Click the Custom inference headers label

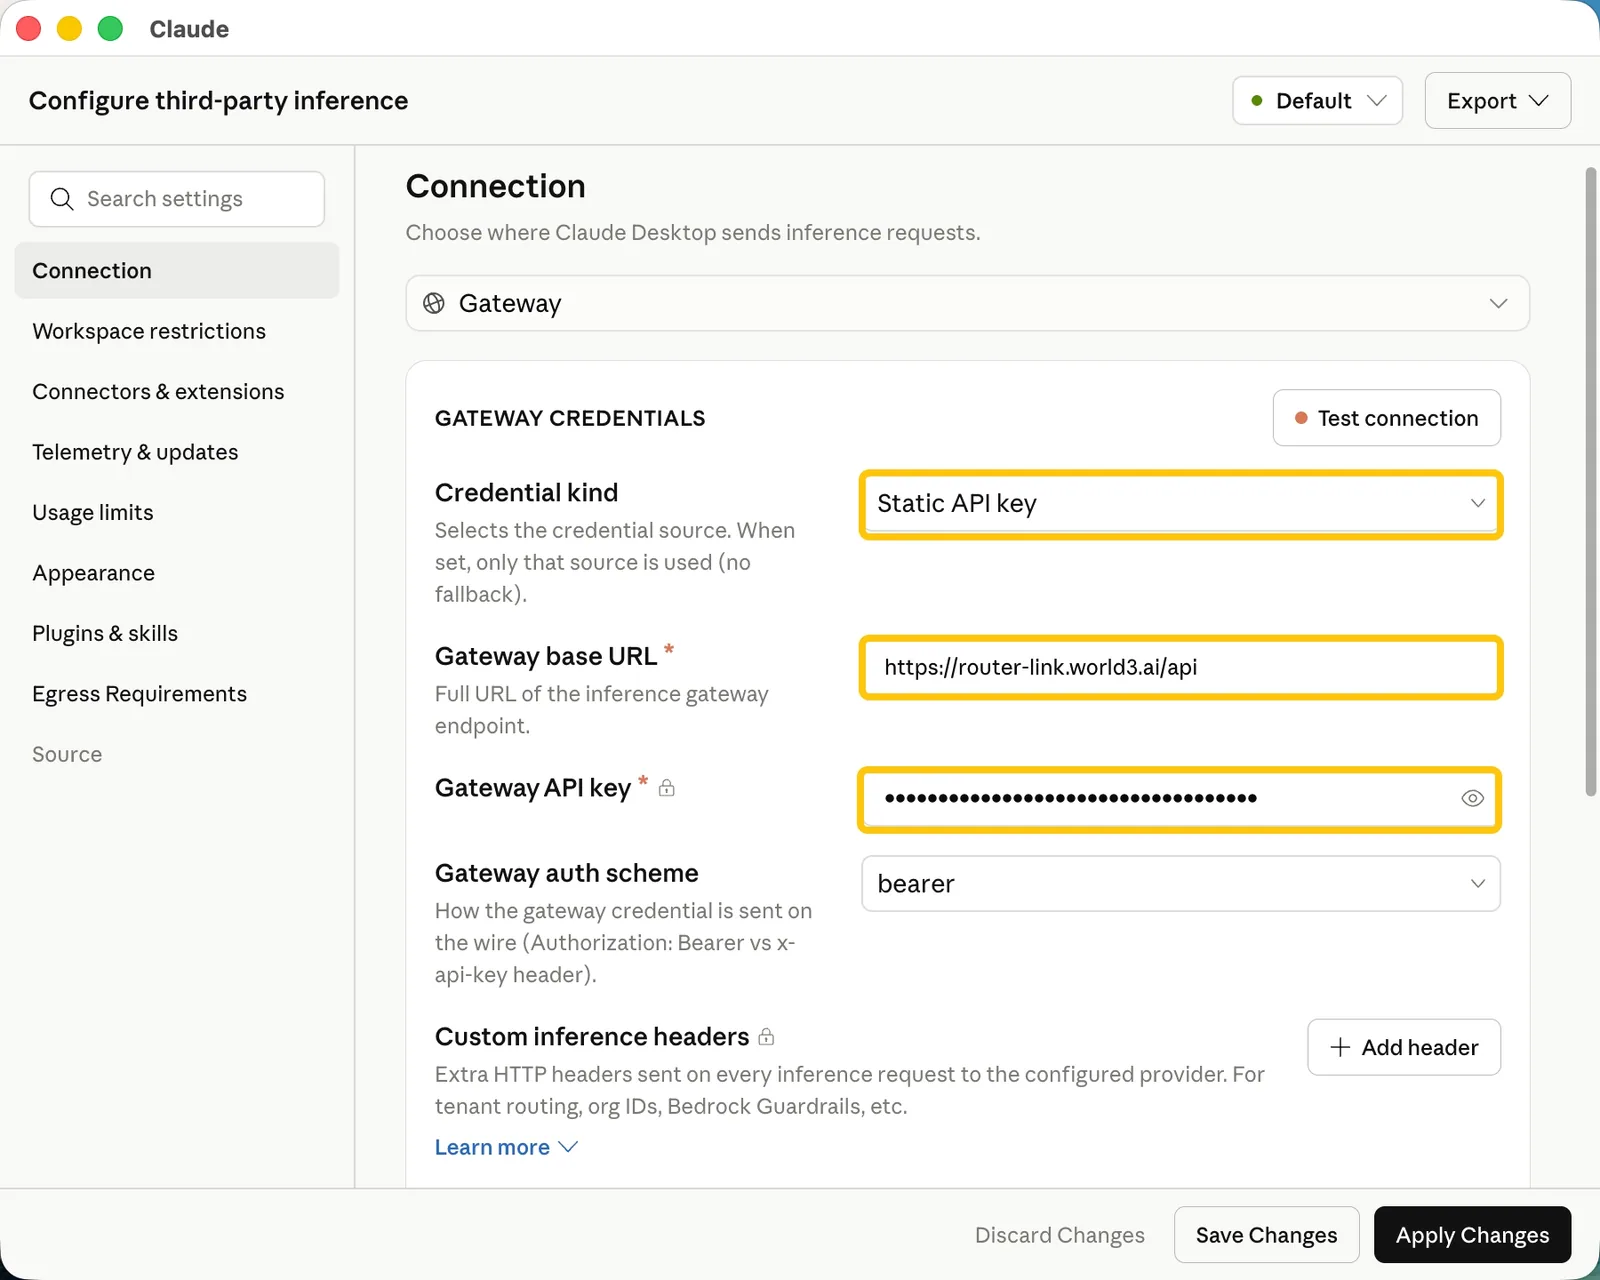(x=592, y=1037)
